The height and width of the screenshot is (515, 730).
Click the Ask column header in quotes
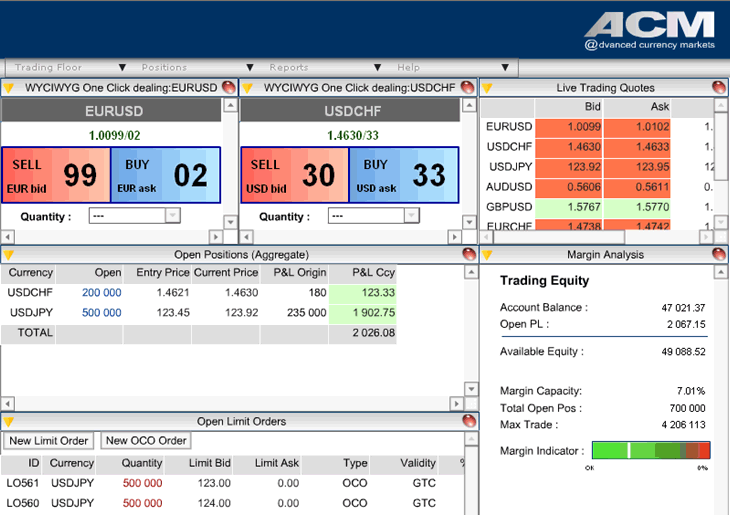637,107
